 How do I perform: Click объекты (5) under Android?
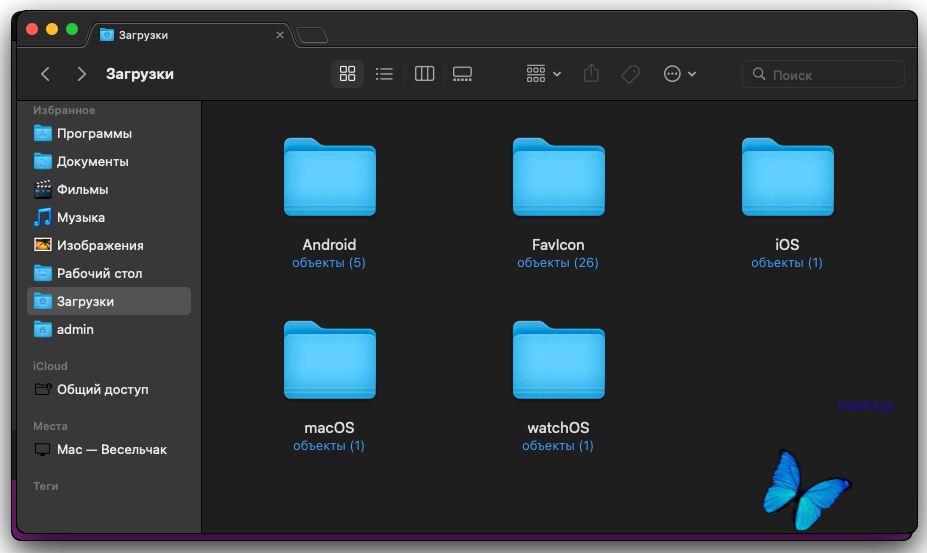[329, 263]
